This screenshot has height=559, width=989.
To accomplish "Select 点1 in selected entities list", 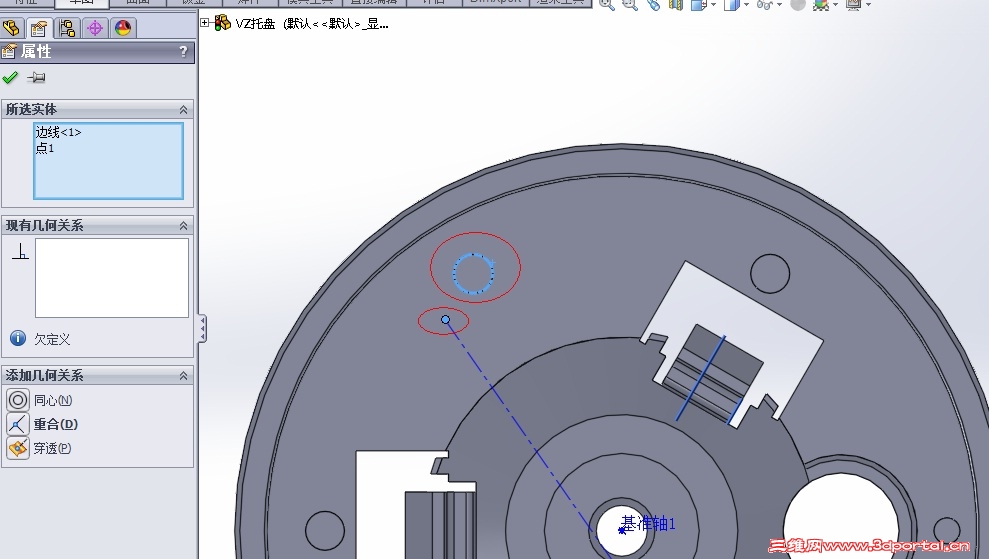I will 45,148.
